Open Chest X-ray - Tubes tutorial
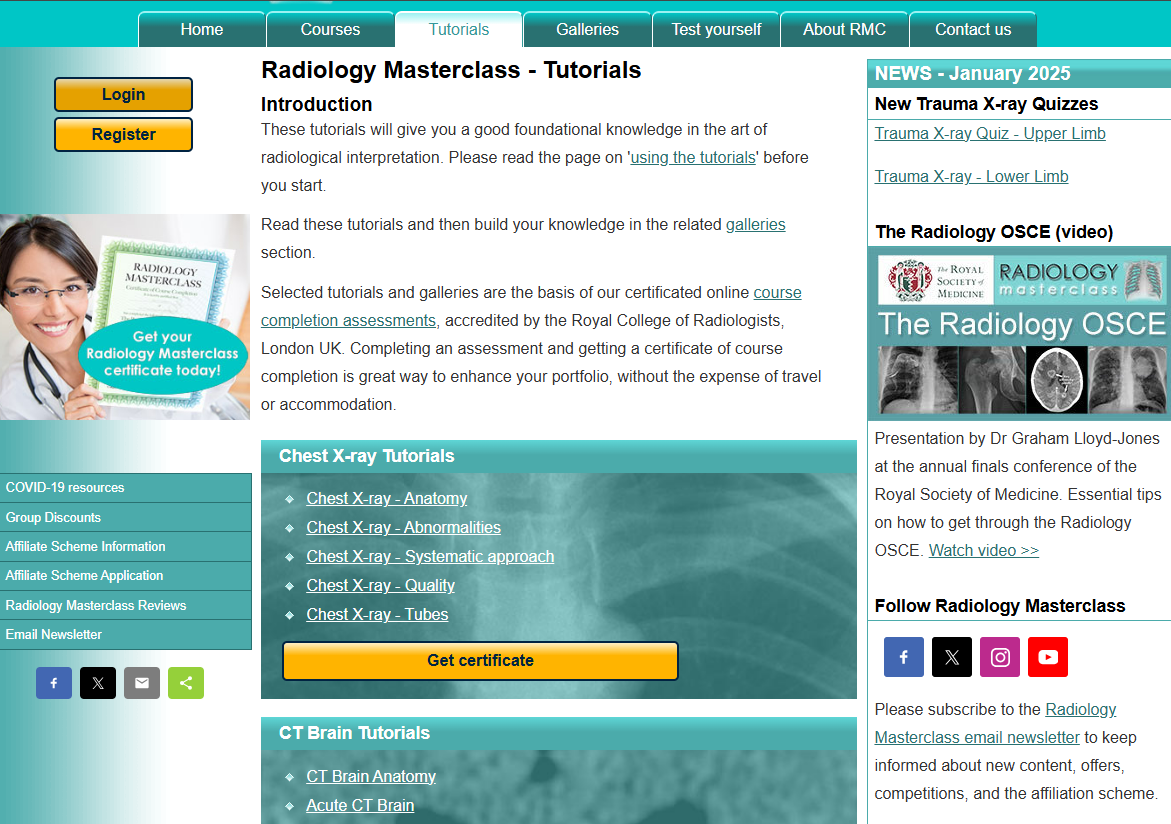Screen dimensions: 1171x824 [x=377, y=615]
